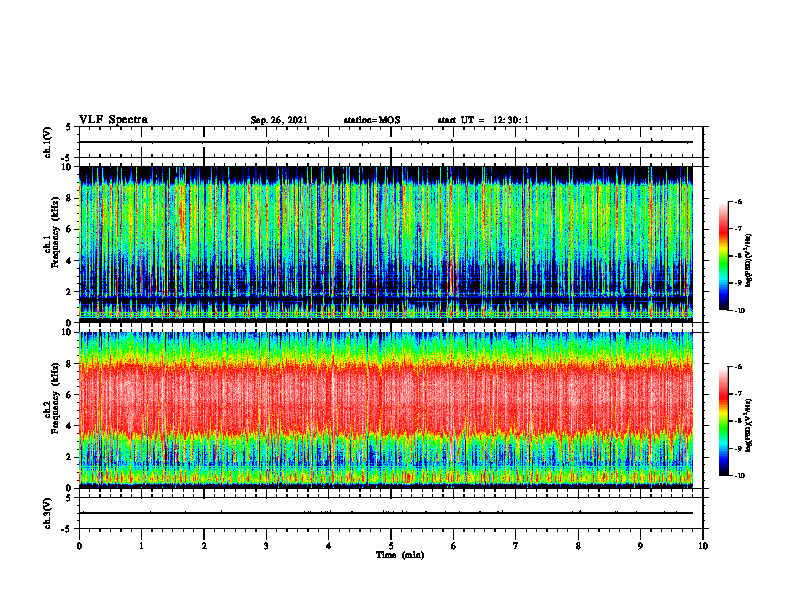Click time axis tick label 1
Image resolution: width=792 pixels, height=612 pixels.
(141, 546)
